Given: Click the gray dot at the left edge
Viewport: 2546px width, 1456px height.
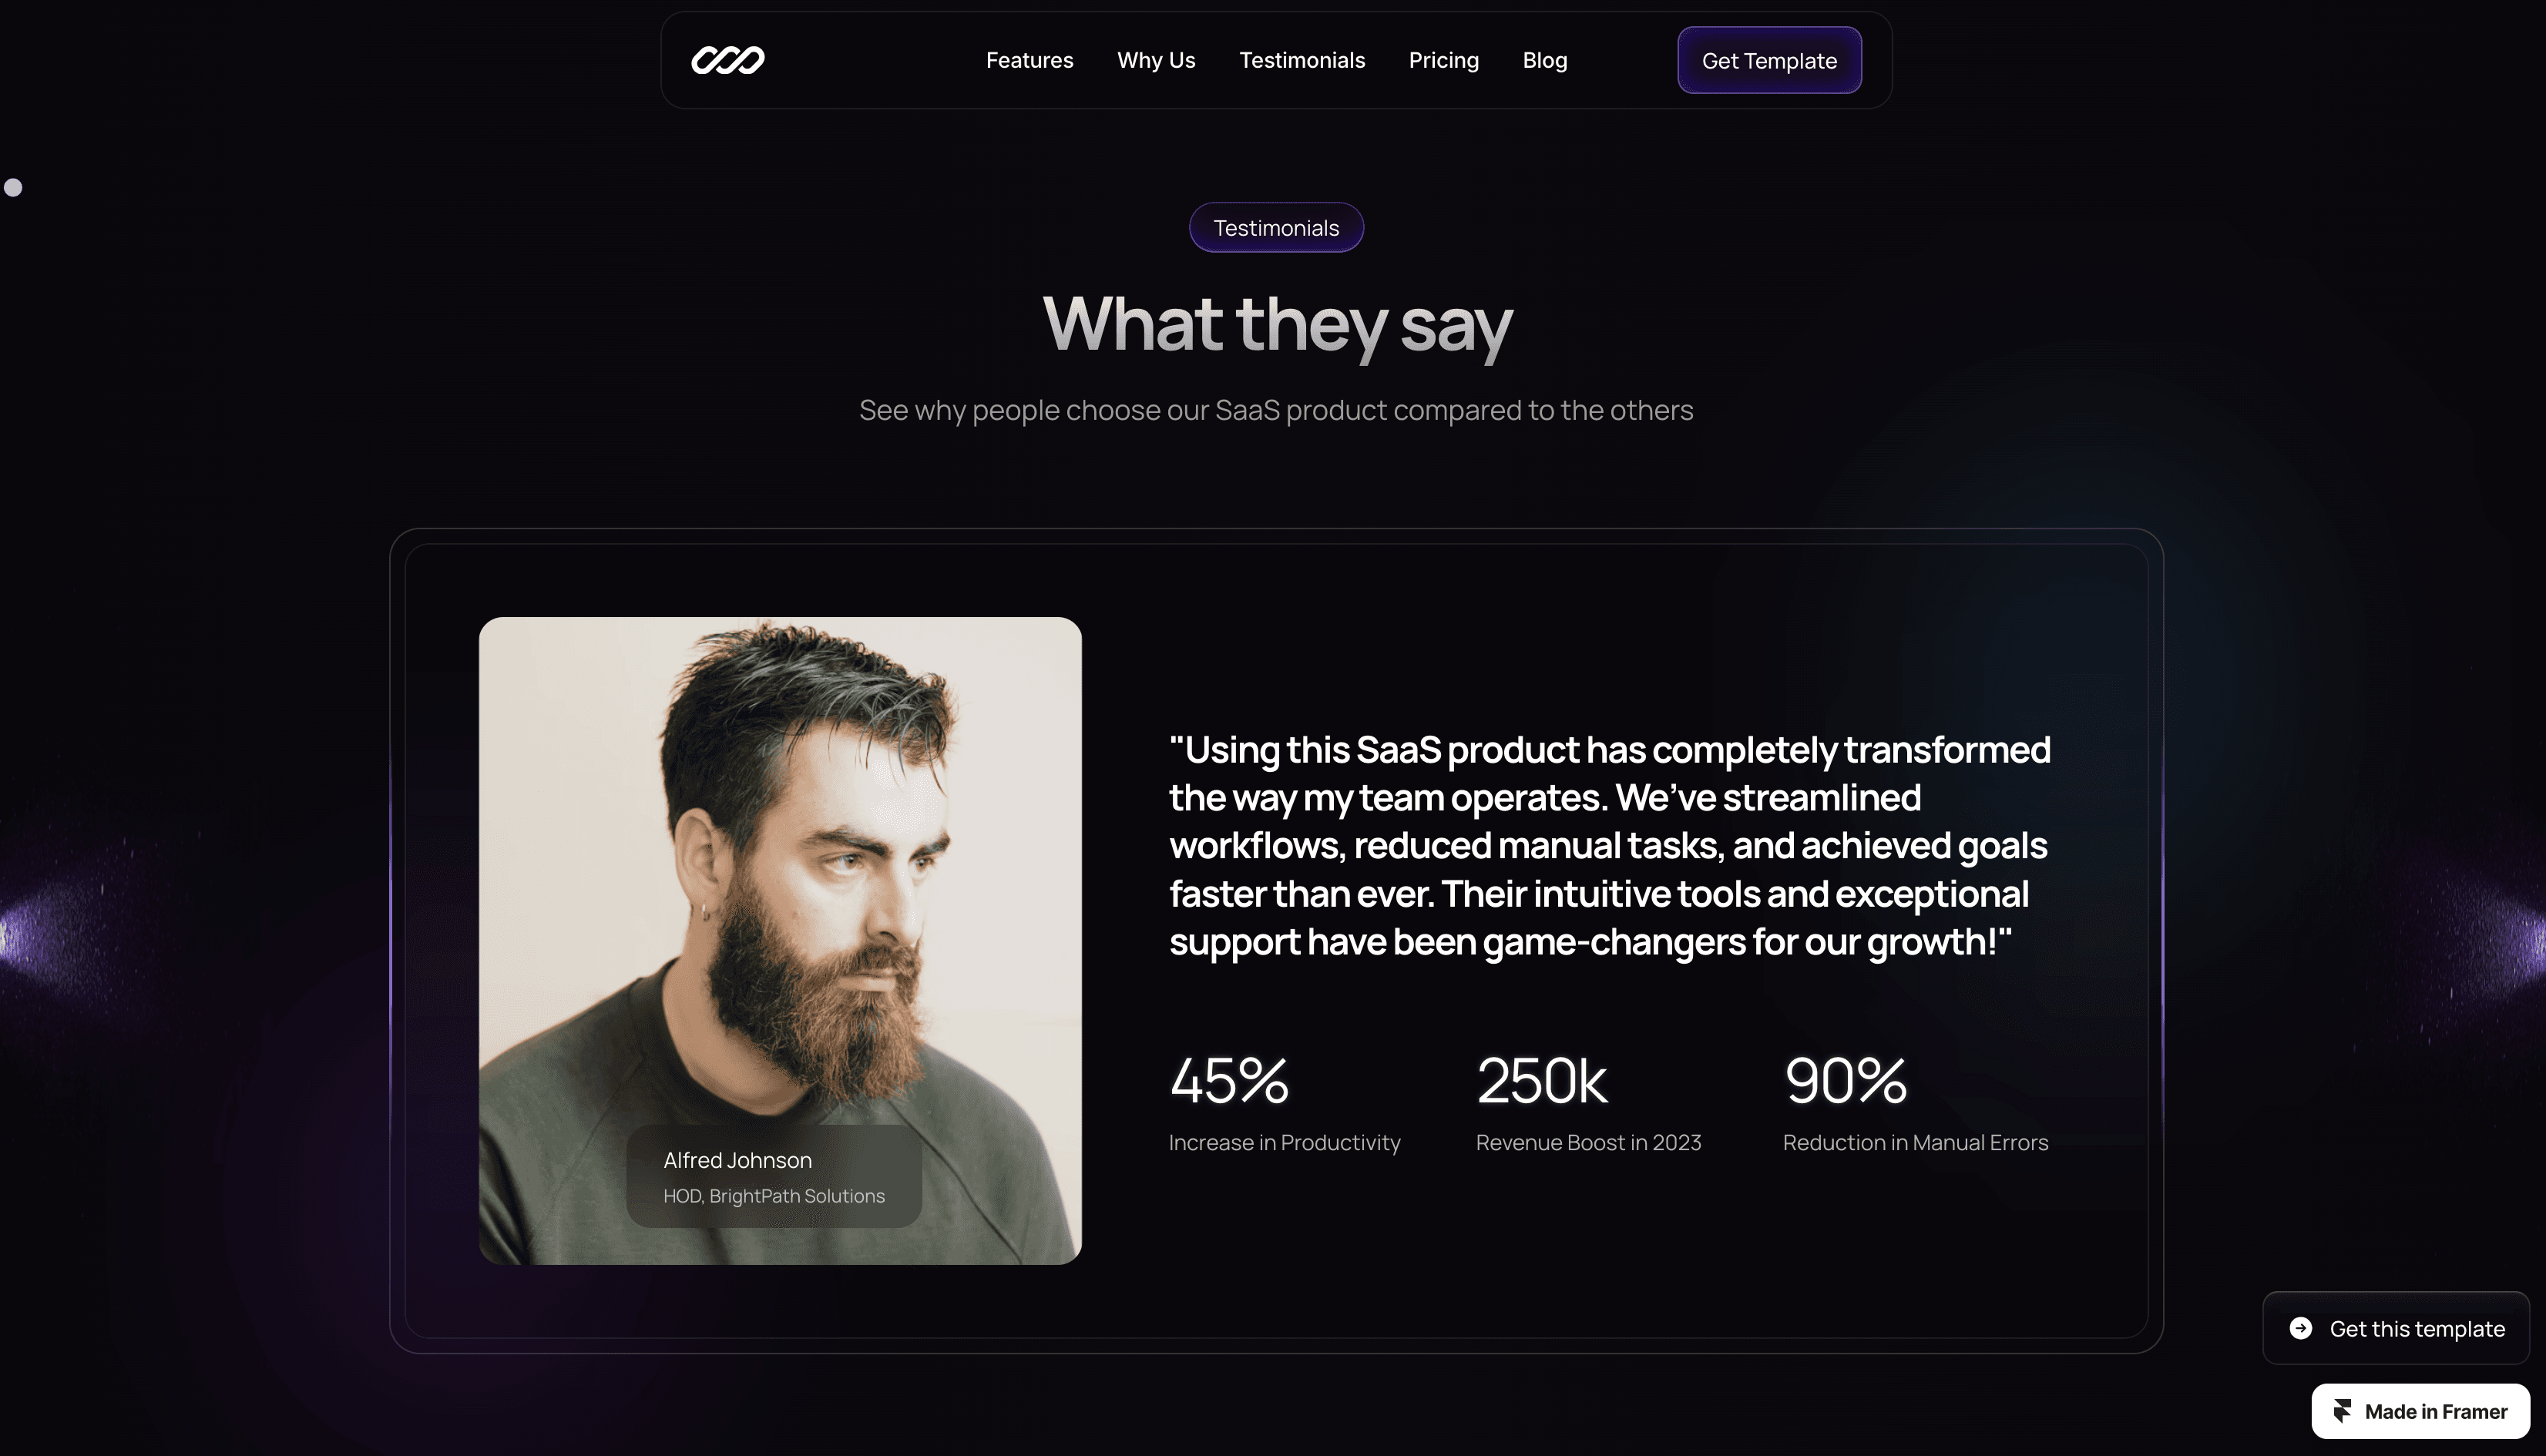Looking at the screenshot, I should (13, 187).
